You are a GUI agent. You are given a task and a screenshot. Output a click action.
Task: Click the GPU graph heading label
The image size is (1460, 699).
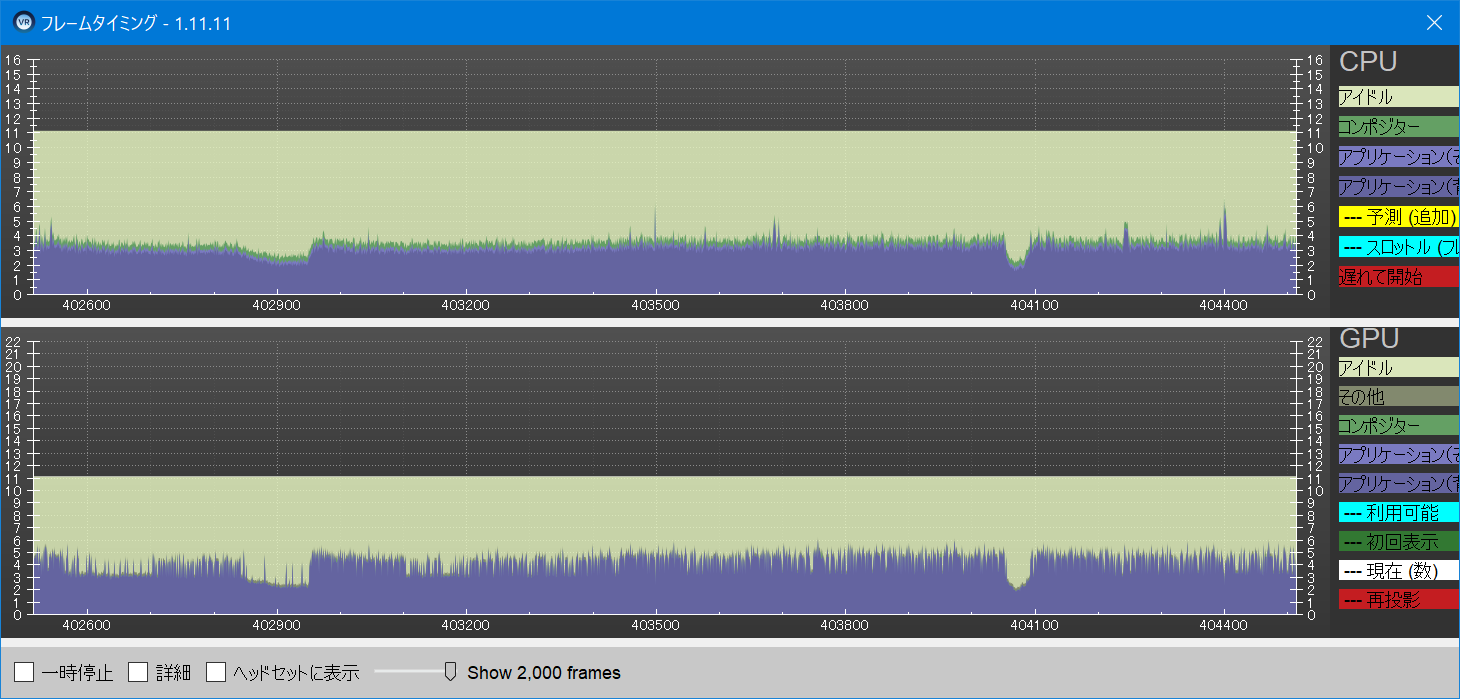(1368, 338)
